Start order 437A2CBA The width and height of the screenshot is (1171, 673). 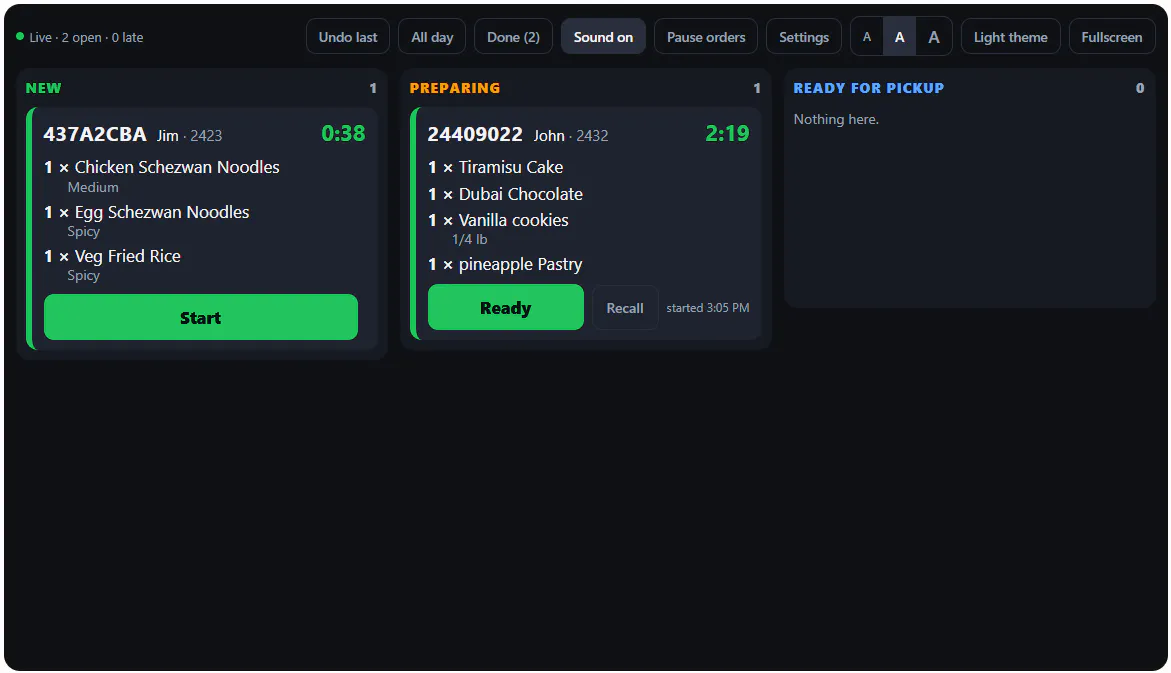(x=201, y=317)
